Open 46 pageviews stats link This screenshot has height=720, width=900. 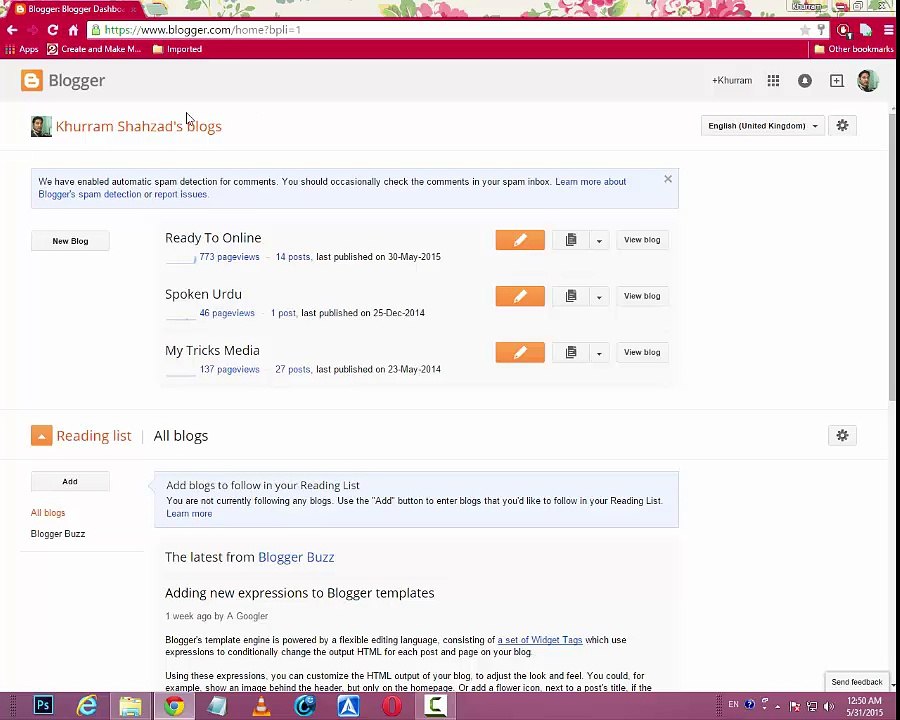tap(227, 313)
